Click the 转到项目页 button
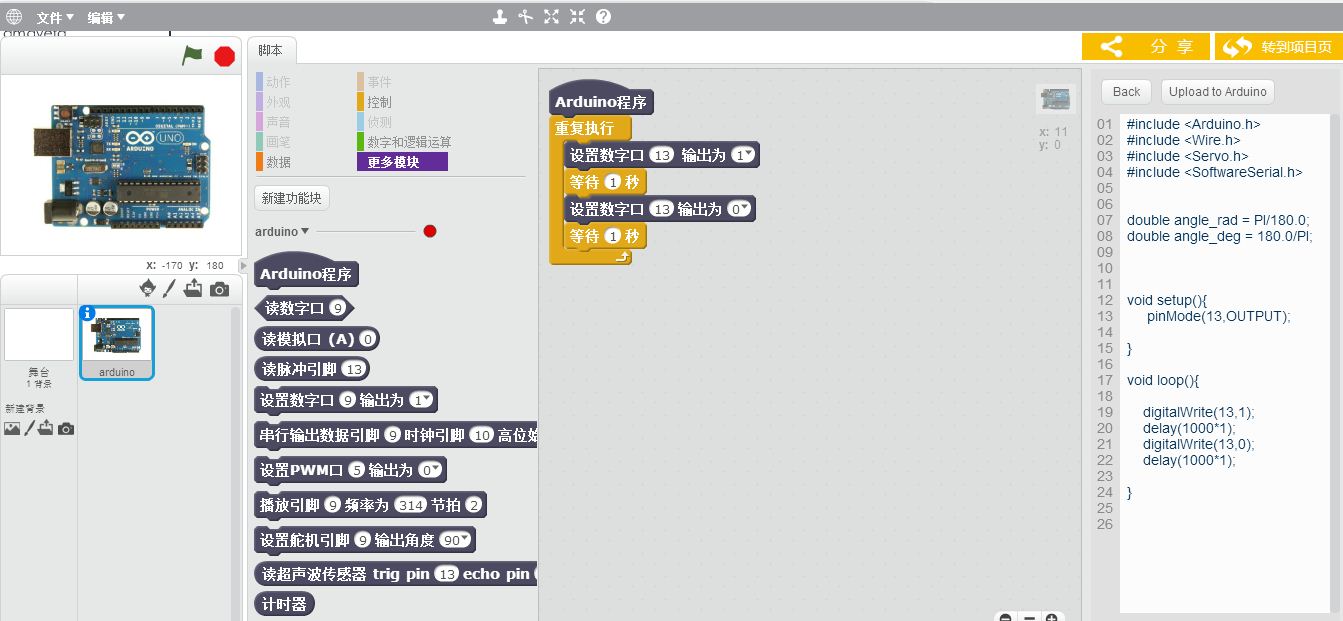Image resolution: width=1343 pixels, height=621 pixels. (x=1277, y=47)
